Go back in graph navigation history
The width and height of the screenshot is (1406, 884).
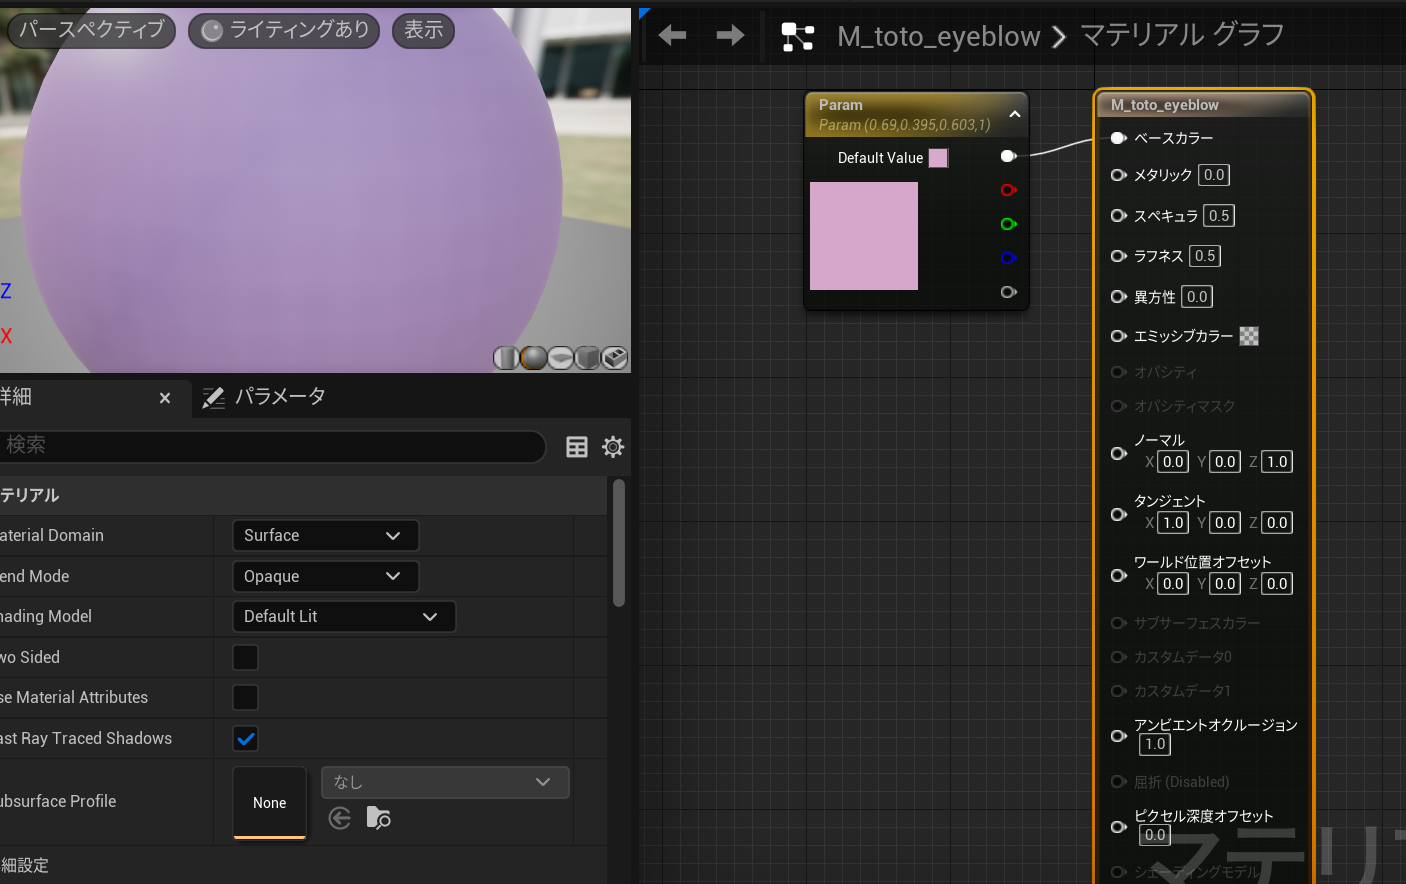tap(672, 36)
